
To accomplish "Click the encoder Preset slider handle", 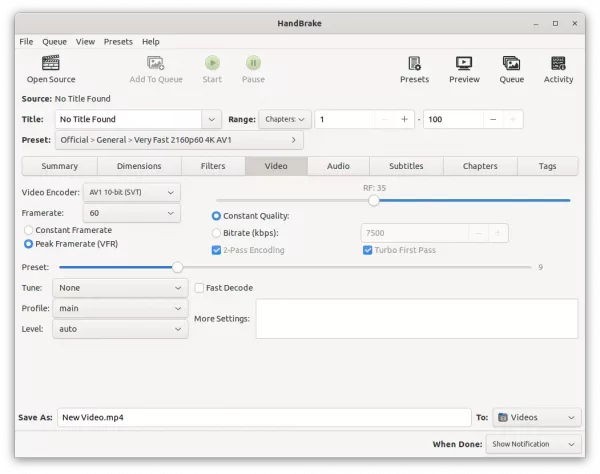I will point(177,267).
